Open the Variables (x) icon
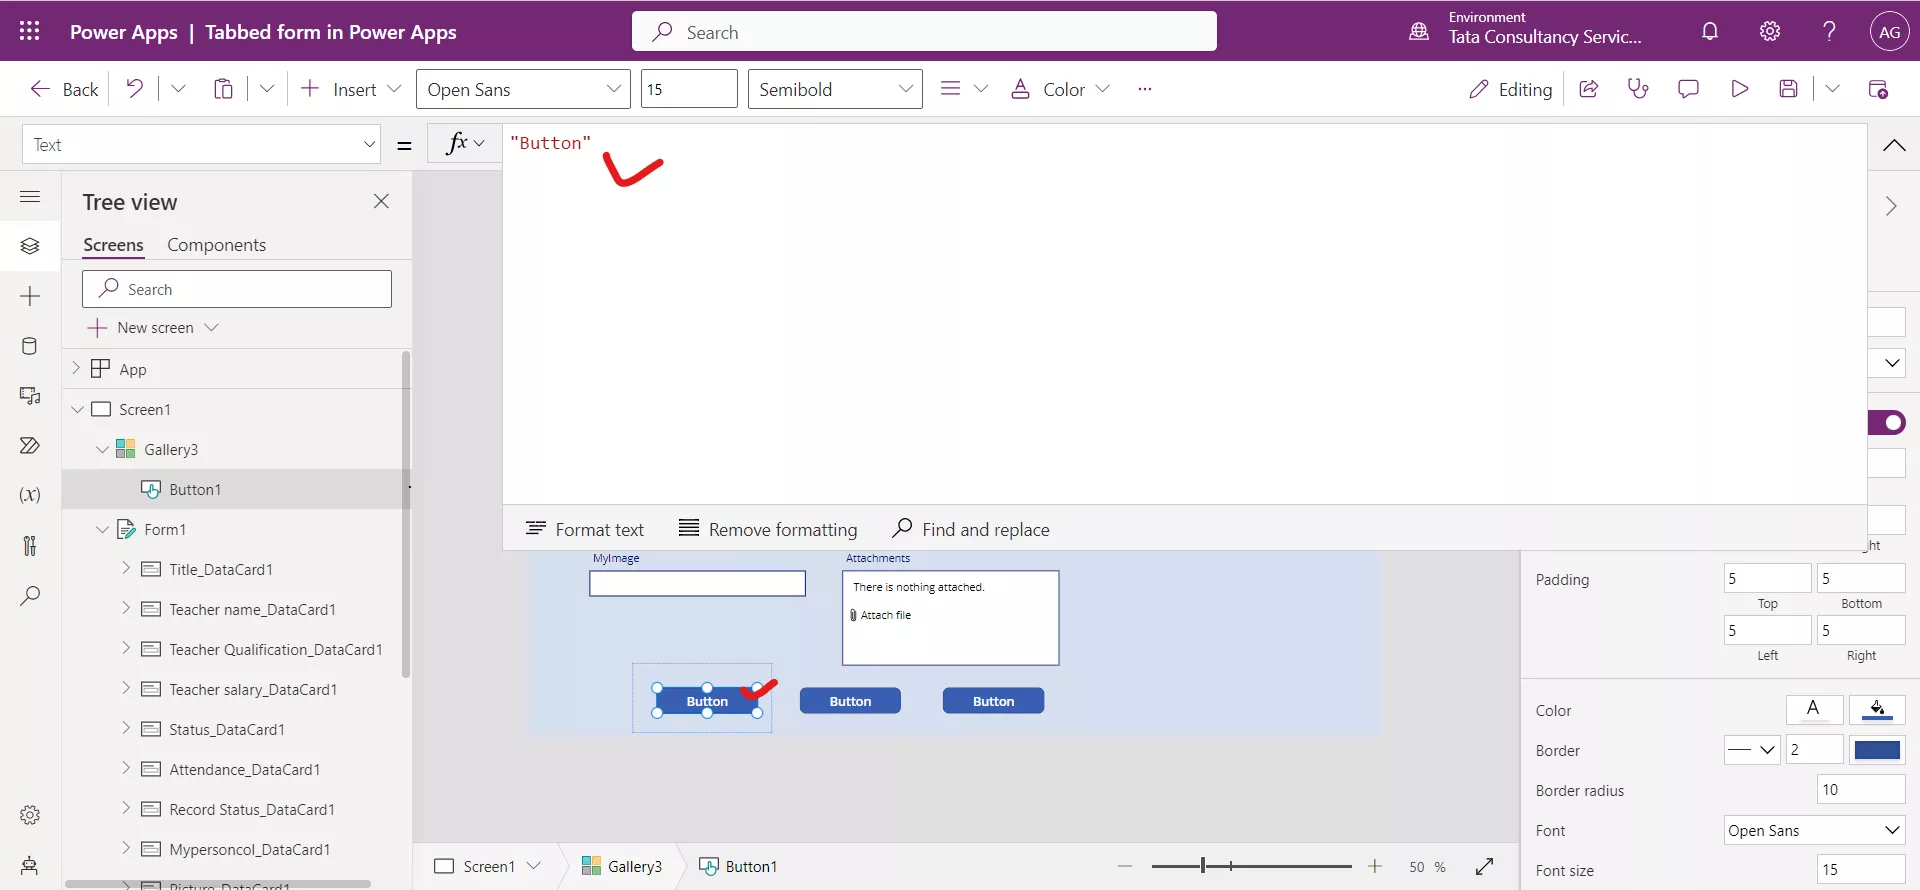1920x890 pixels. click(30, 495)
